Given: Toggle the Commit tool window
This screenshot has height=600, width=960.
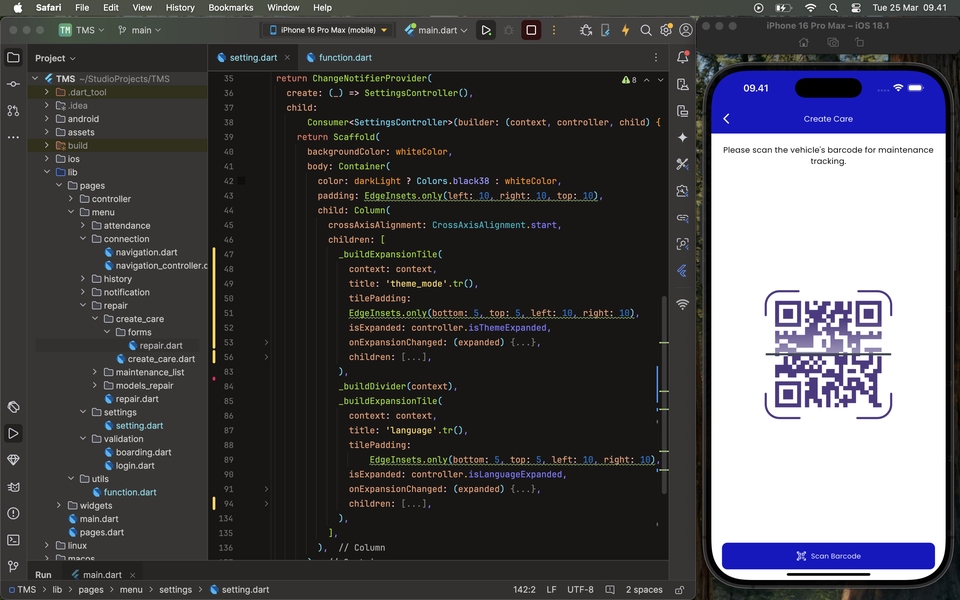Looking at the screenshot, I should point(13,84).
